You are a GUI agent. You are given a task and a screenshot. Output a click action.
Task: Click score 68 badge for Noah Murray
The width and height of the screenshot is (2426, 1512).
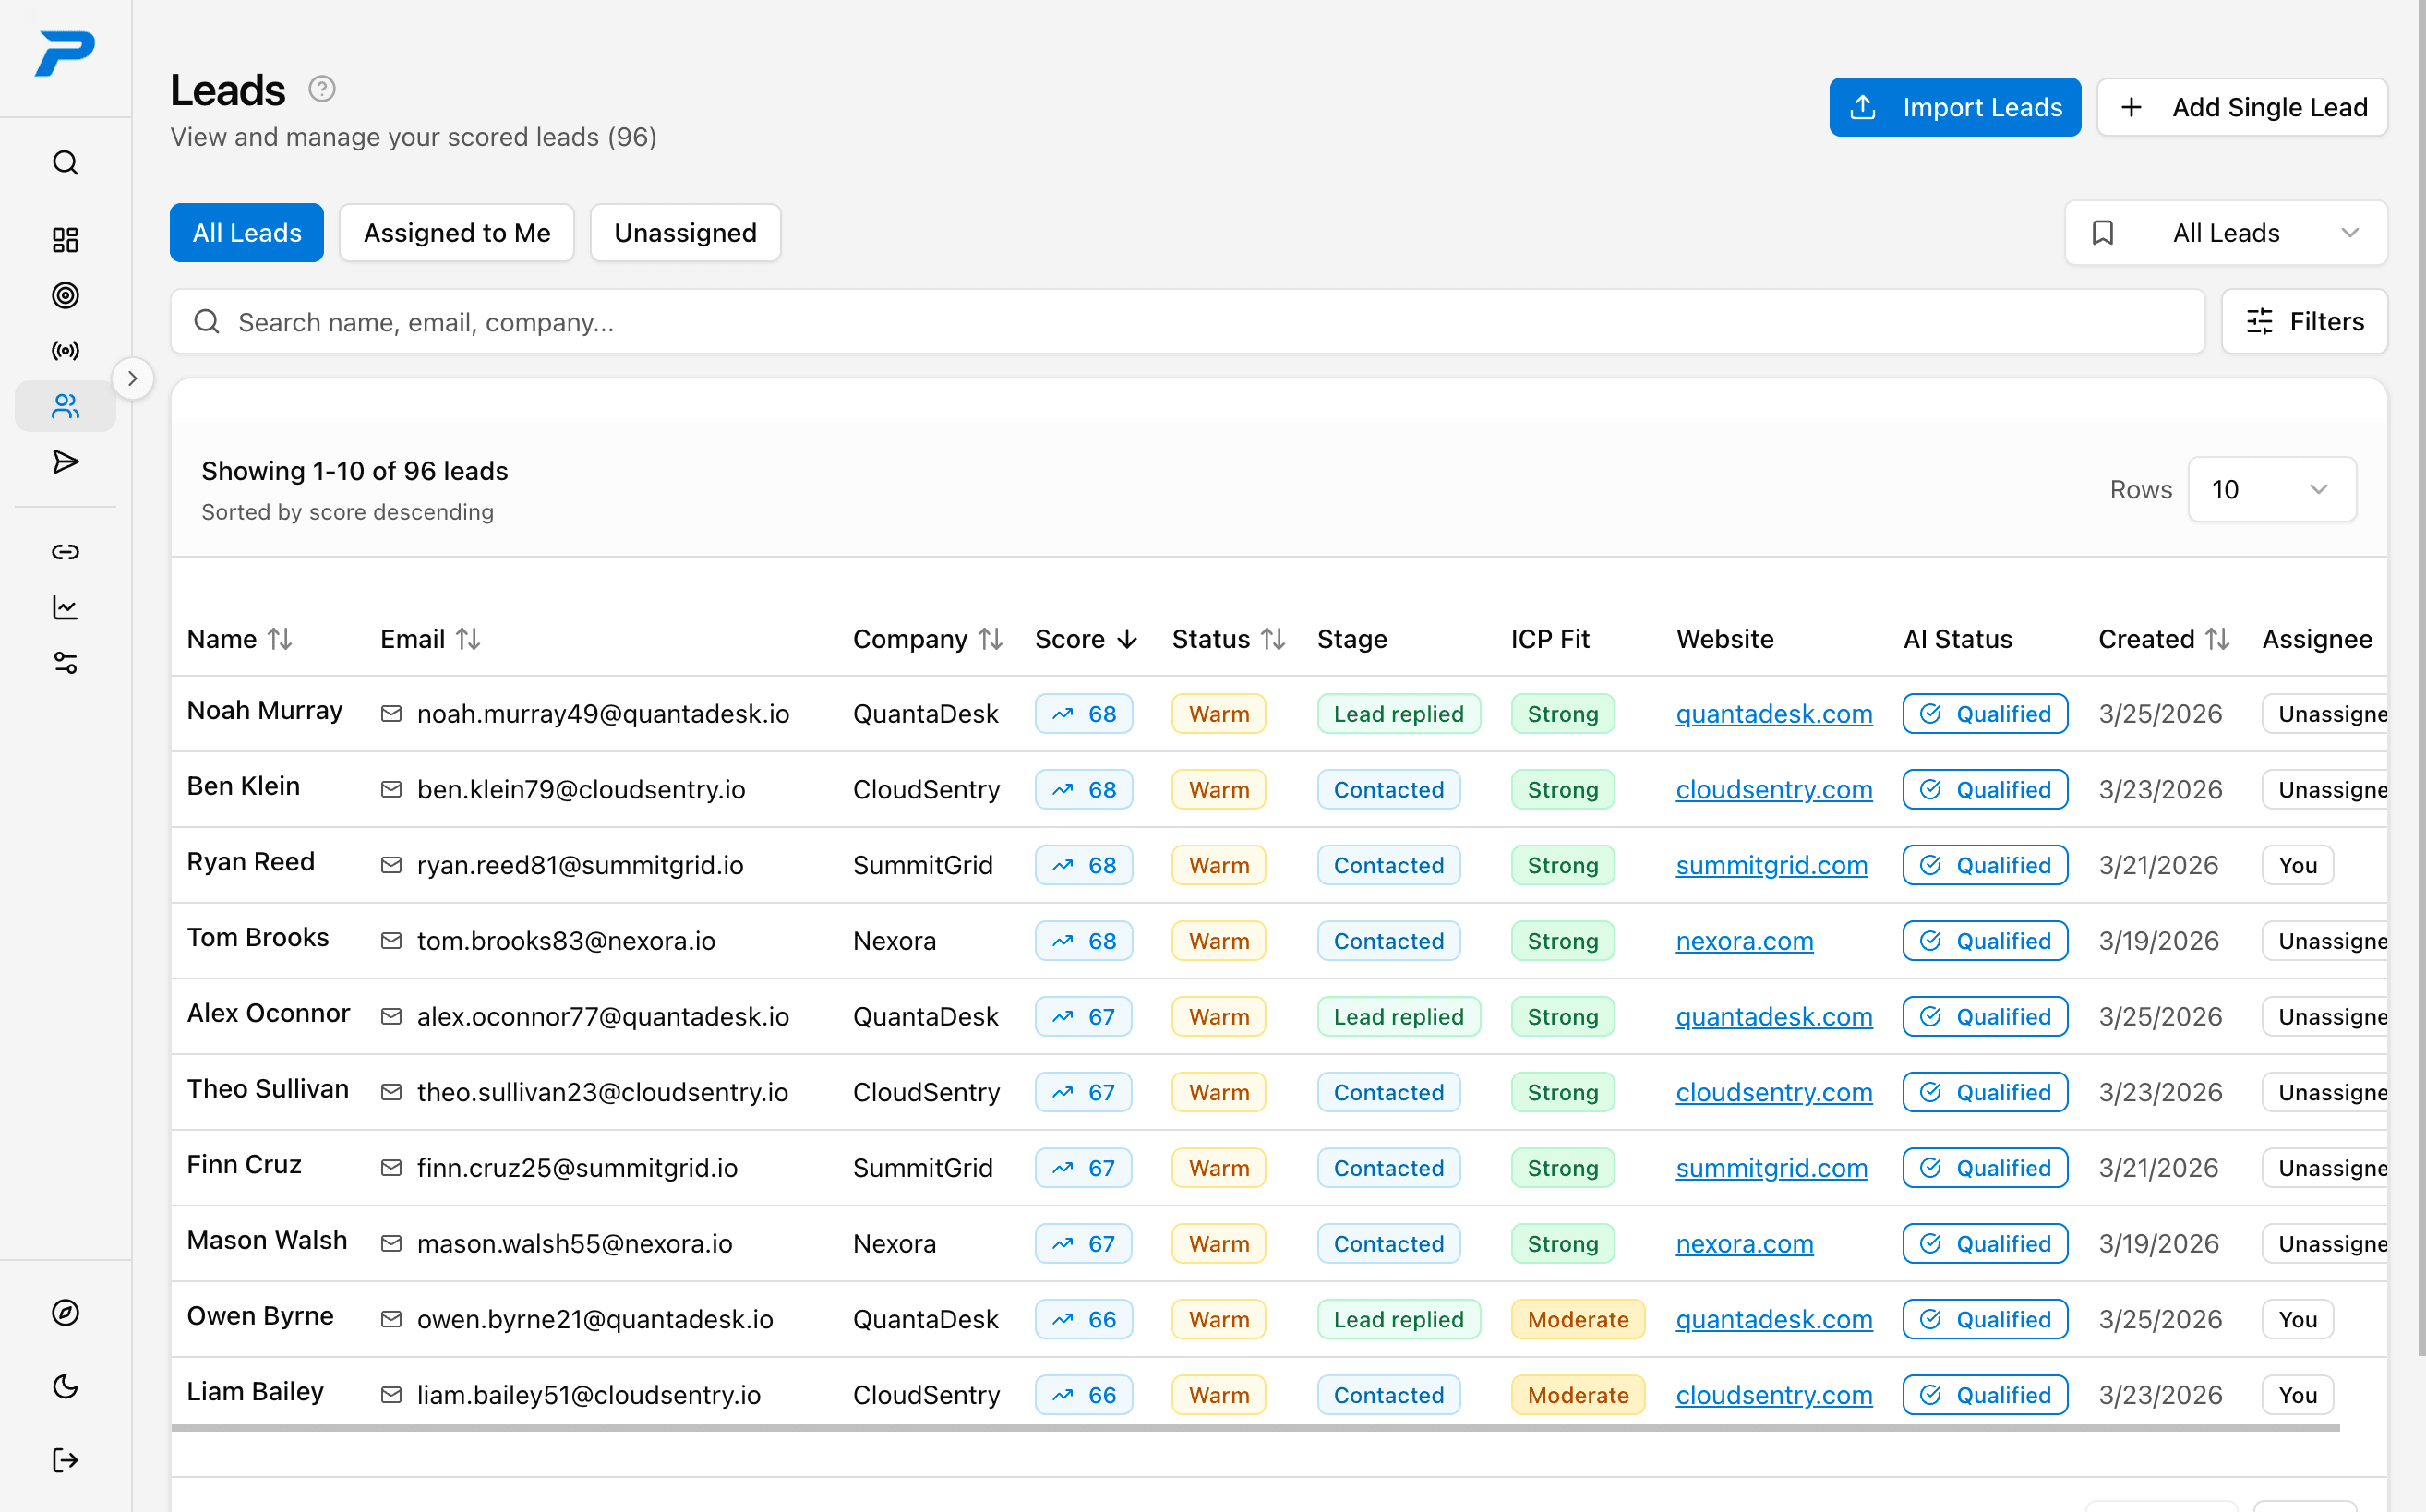(1084, 714)
